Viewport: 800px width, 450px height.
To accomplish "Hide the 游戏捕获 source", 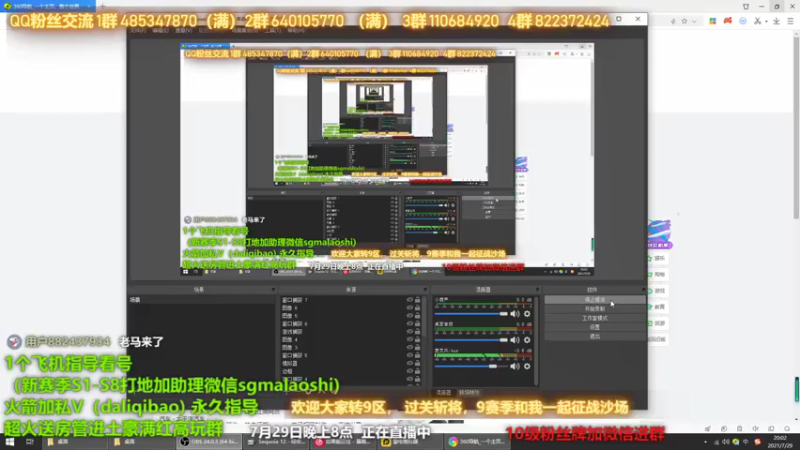I will point(410,332).
